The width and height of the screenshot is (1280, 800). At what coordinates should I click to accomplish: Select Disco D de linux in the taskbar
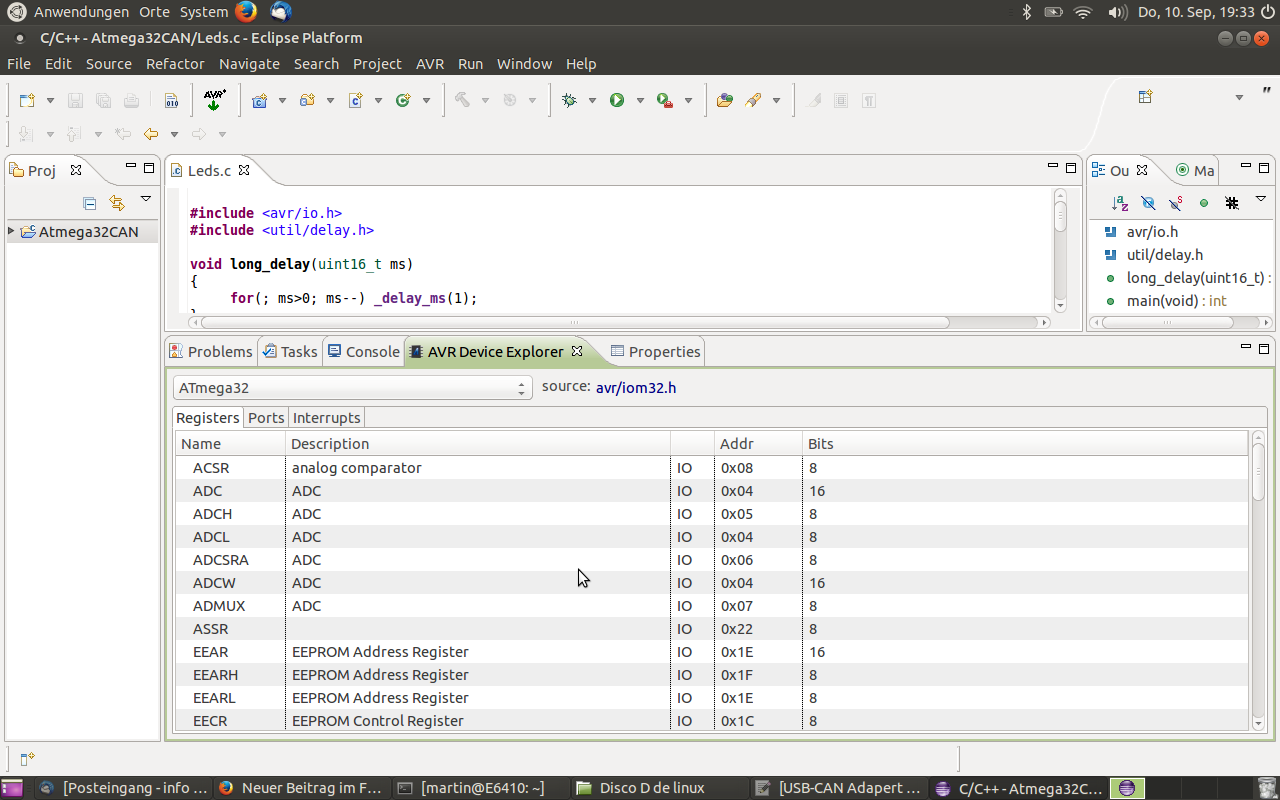click(x=644, y=787)
